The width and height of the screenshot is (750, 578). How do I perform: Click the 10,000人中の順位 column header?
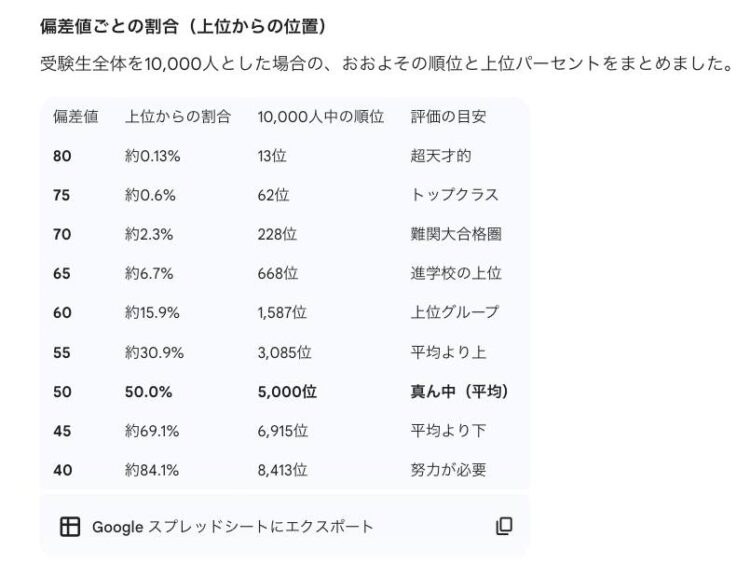pyautogui.click(x=320, y=116)
